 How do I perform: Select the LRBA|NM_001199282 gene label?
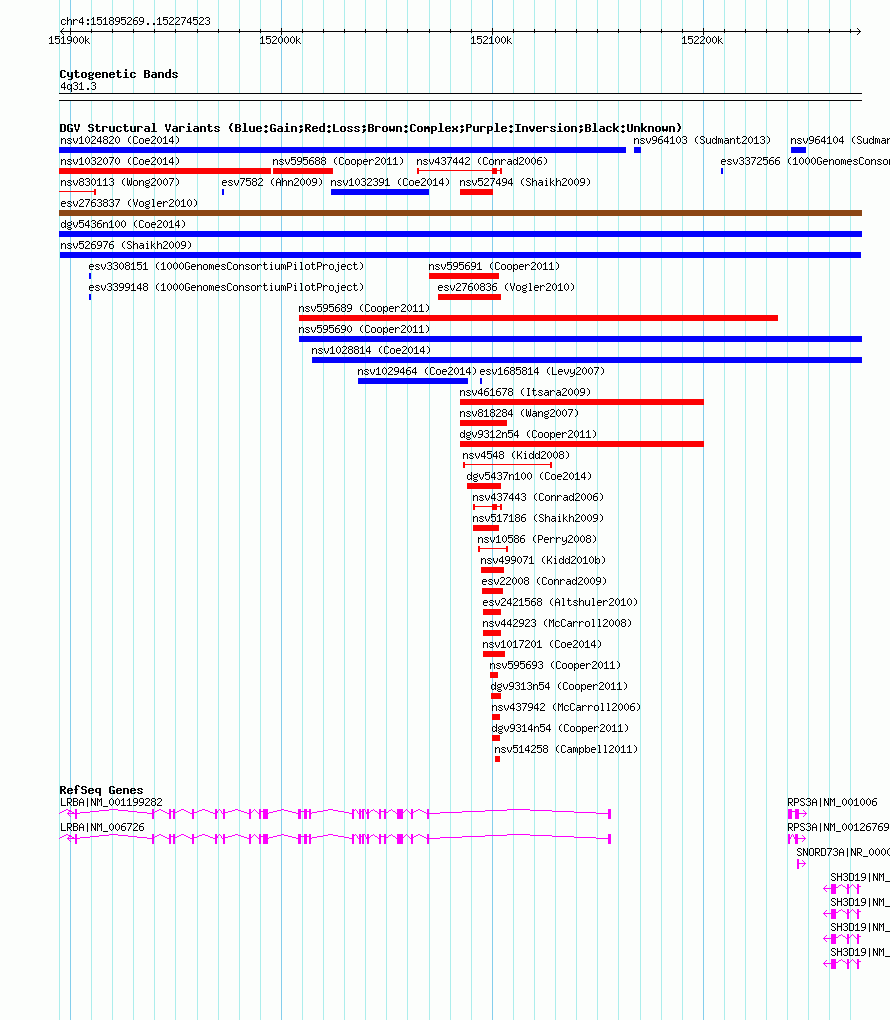pyautogui.click(x=111, y=803)
